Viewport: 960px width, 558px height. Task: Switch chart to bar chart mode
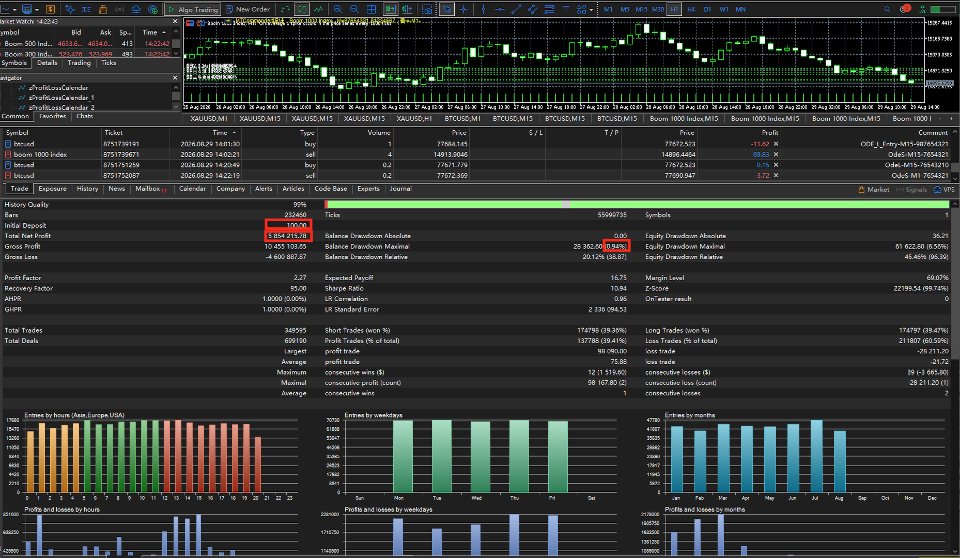point(285,9)
